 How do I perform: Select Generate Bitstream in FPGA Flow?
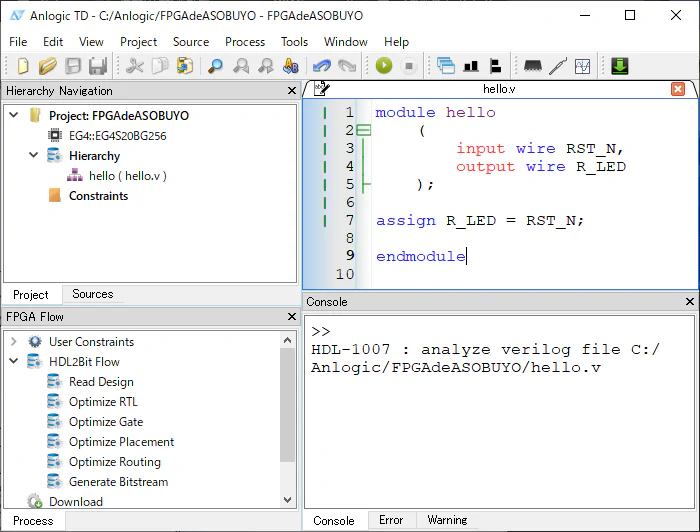pos(118,482)
